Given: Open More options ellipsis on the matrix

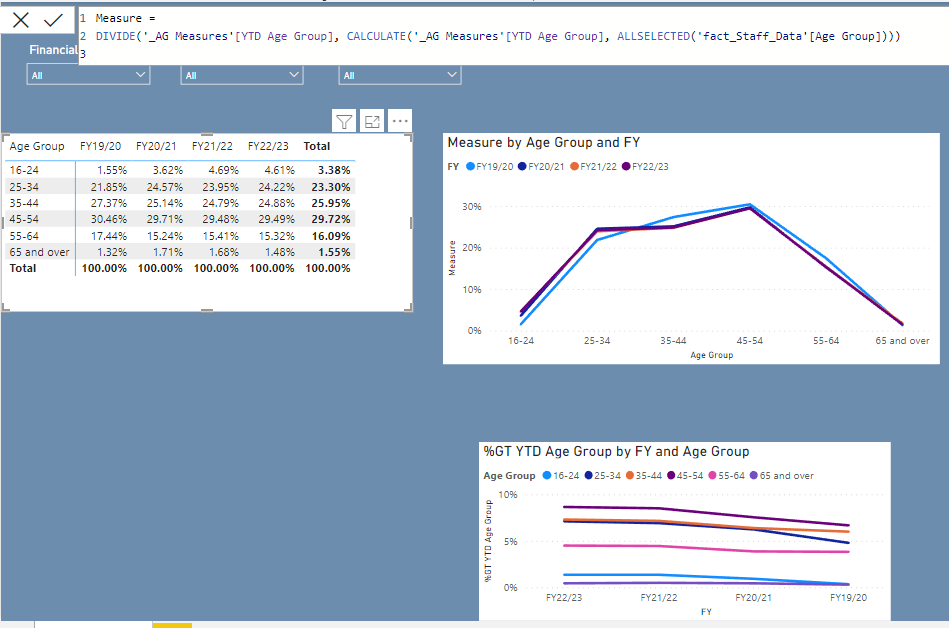Looking at the screenshot, I should (x=400, y=121).
